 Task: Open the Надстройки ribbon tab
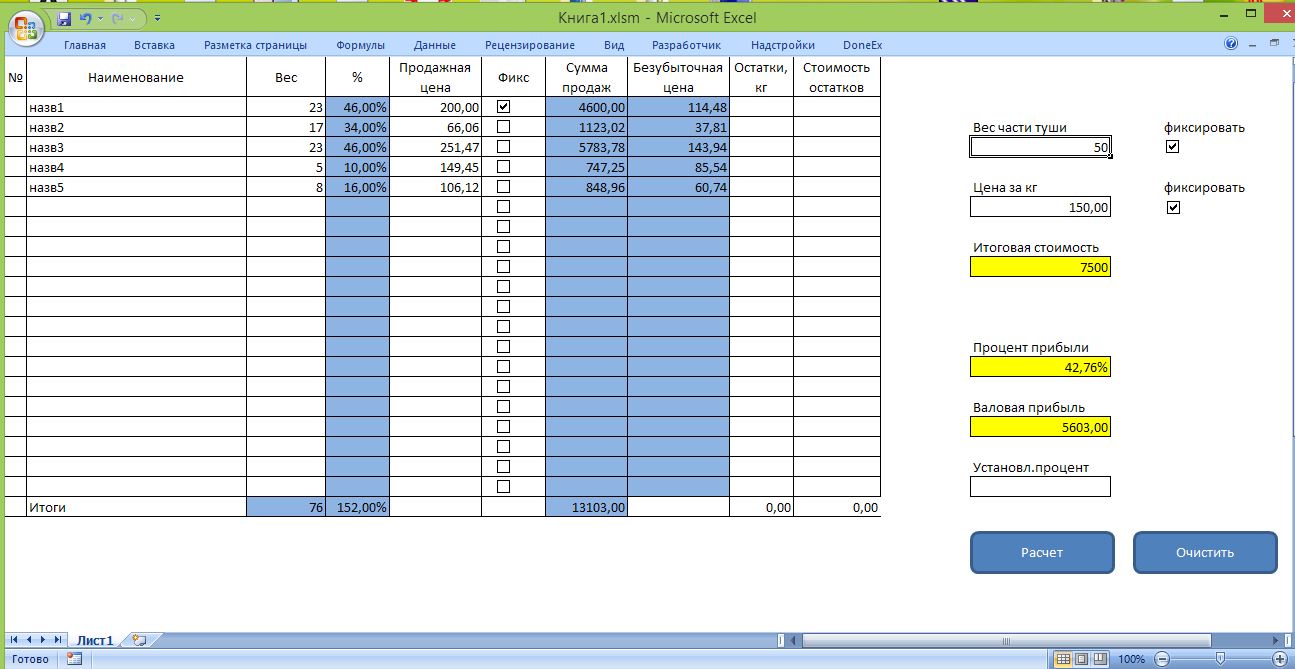[x=782, y=45]
